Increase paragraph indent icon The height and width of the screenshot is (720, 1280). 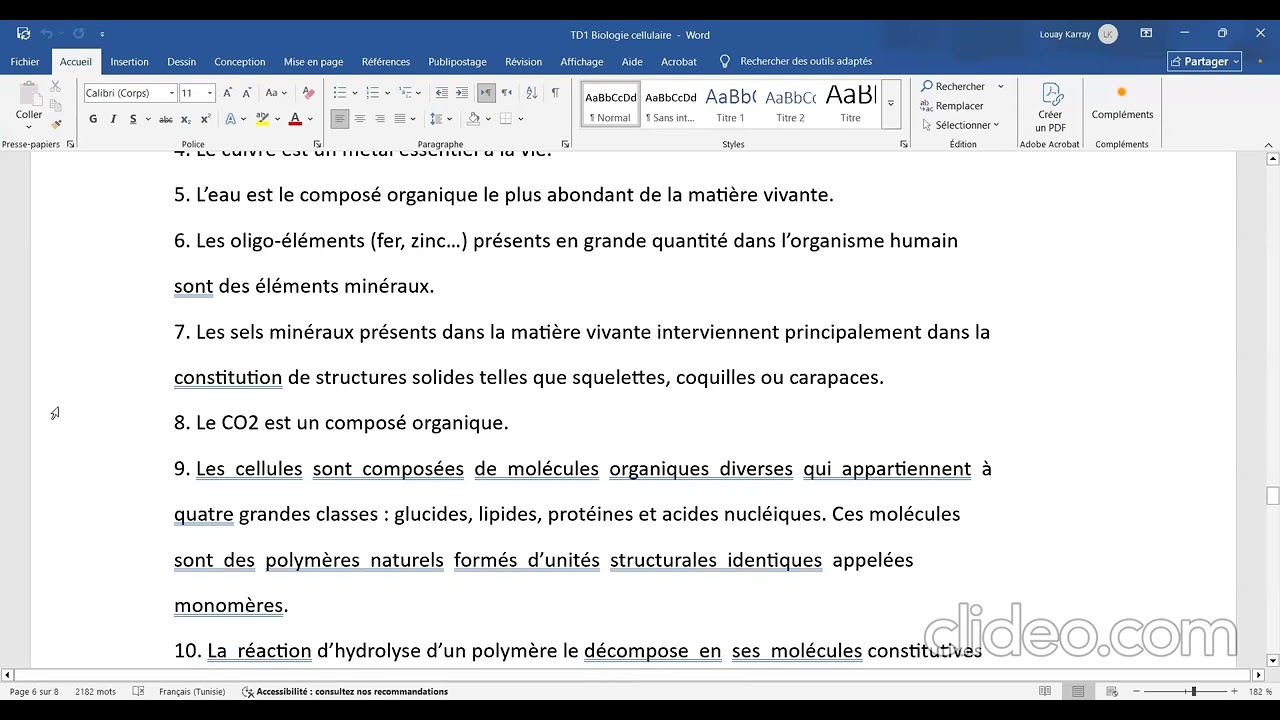point(461,93)
